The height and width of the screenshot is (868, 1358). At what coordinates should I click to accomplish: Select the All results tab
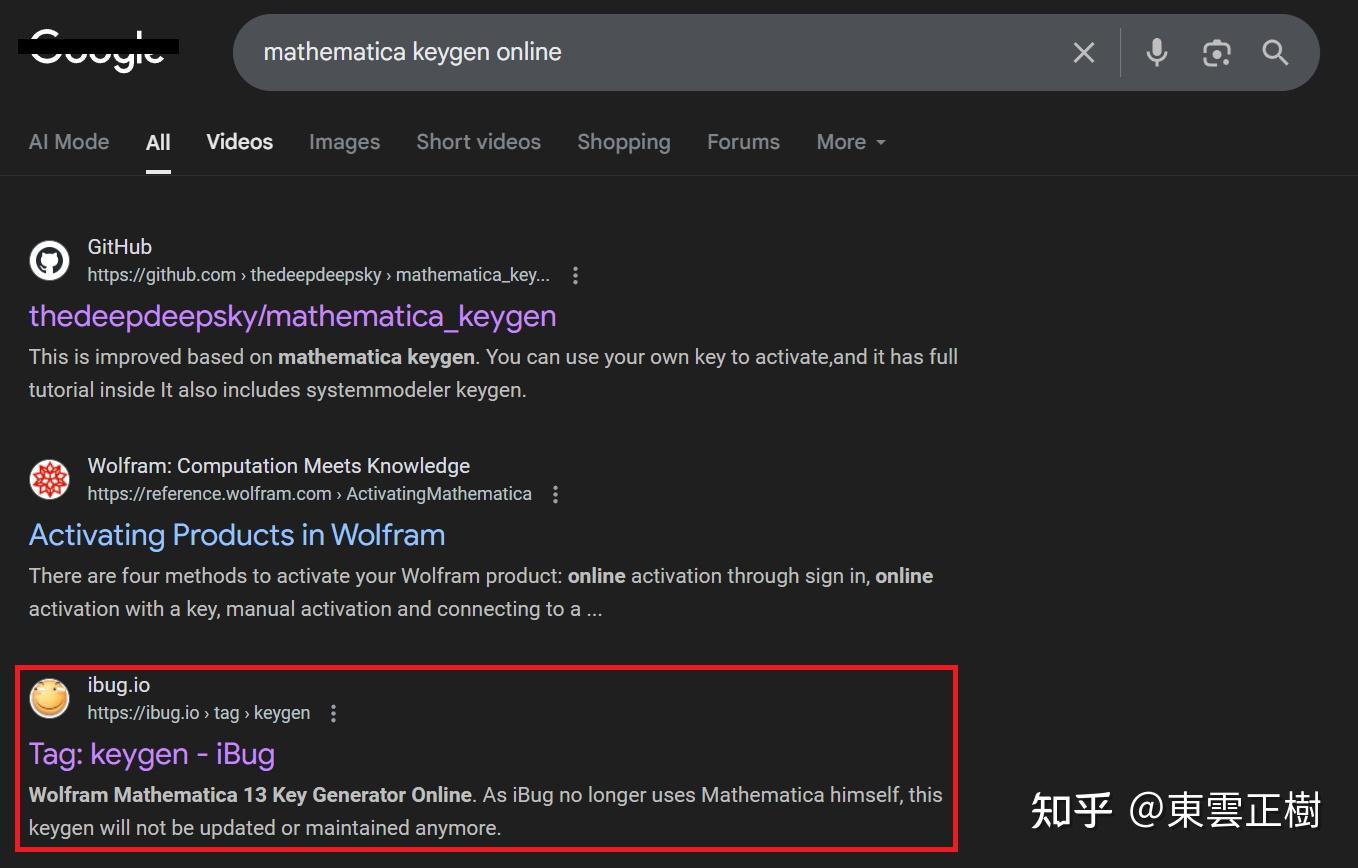point(158,142)
